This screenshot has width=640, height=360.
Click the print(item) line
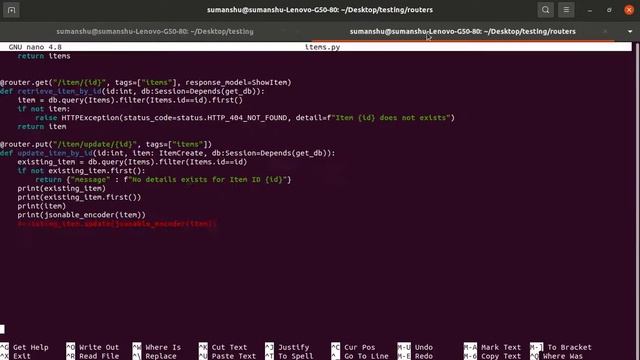(x=42, y=207)
